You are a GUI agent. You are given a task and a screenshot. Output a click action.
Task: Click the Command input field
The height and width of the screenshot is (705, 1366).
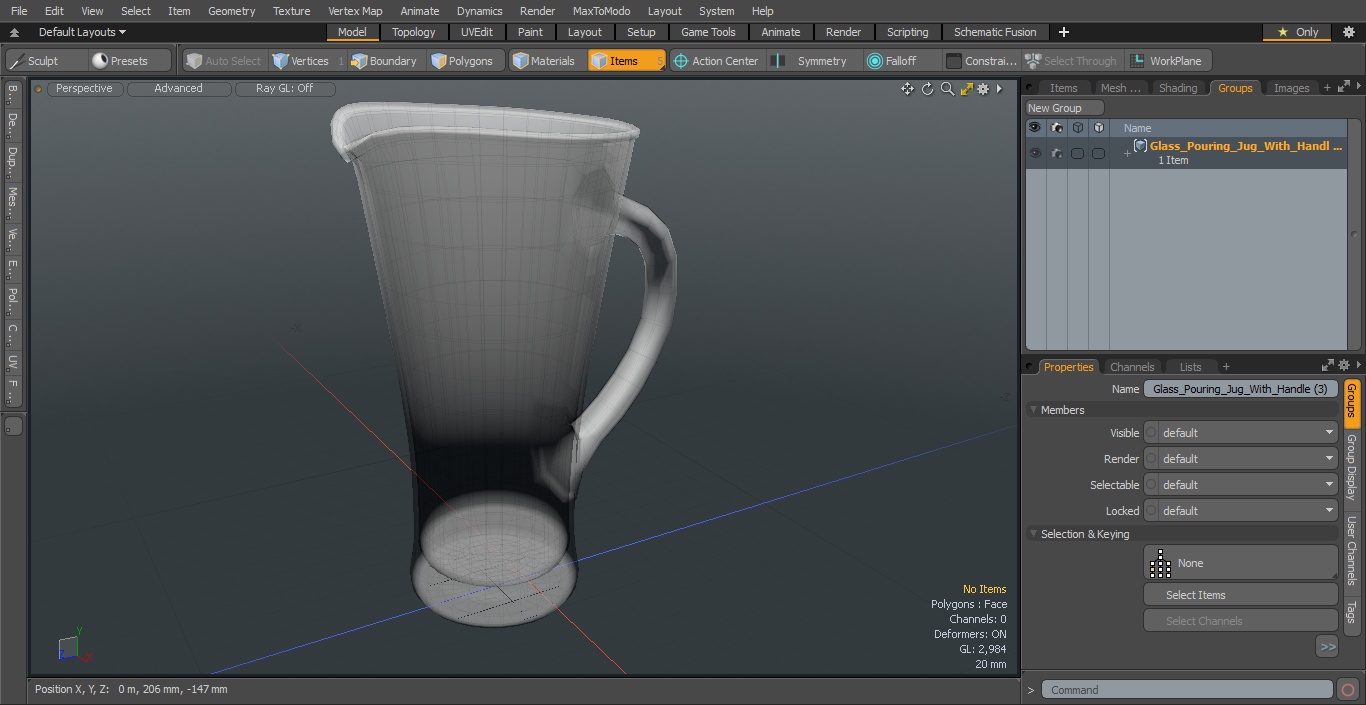tap(1187, 690)
